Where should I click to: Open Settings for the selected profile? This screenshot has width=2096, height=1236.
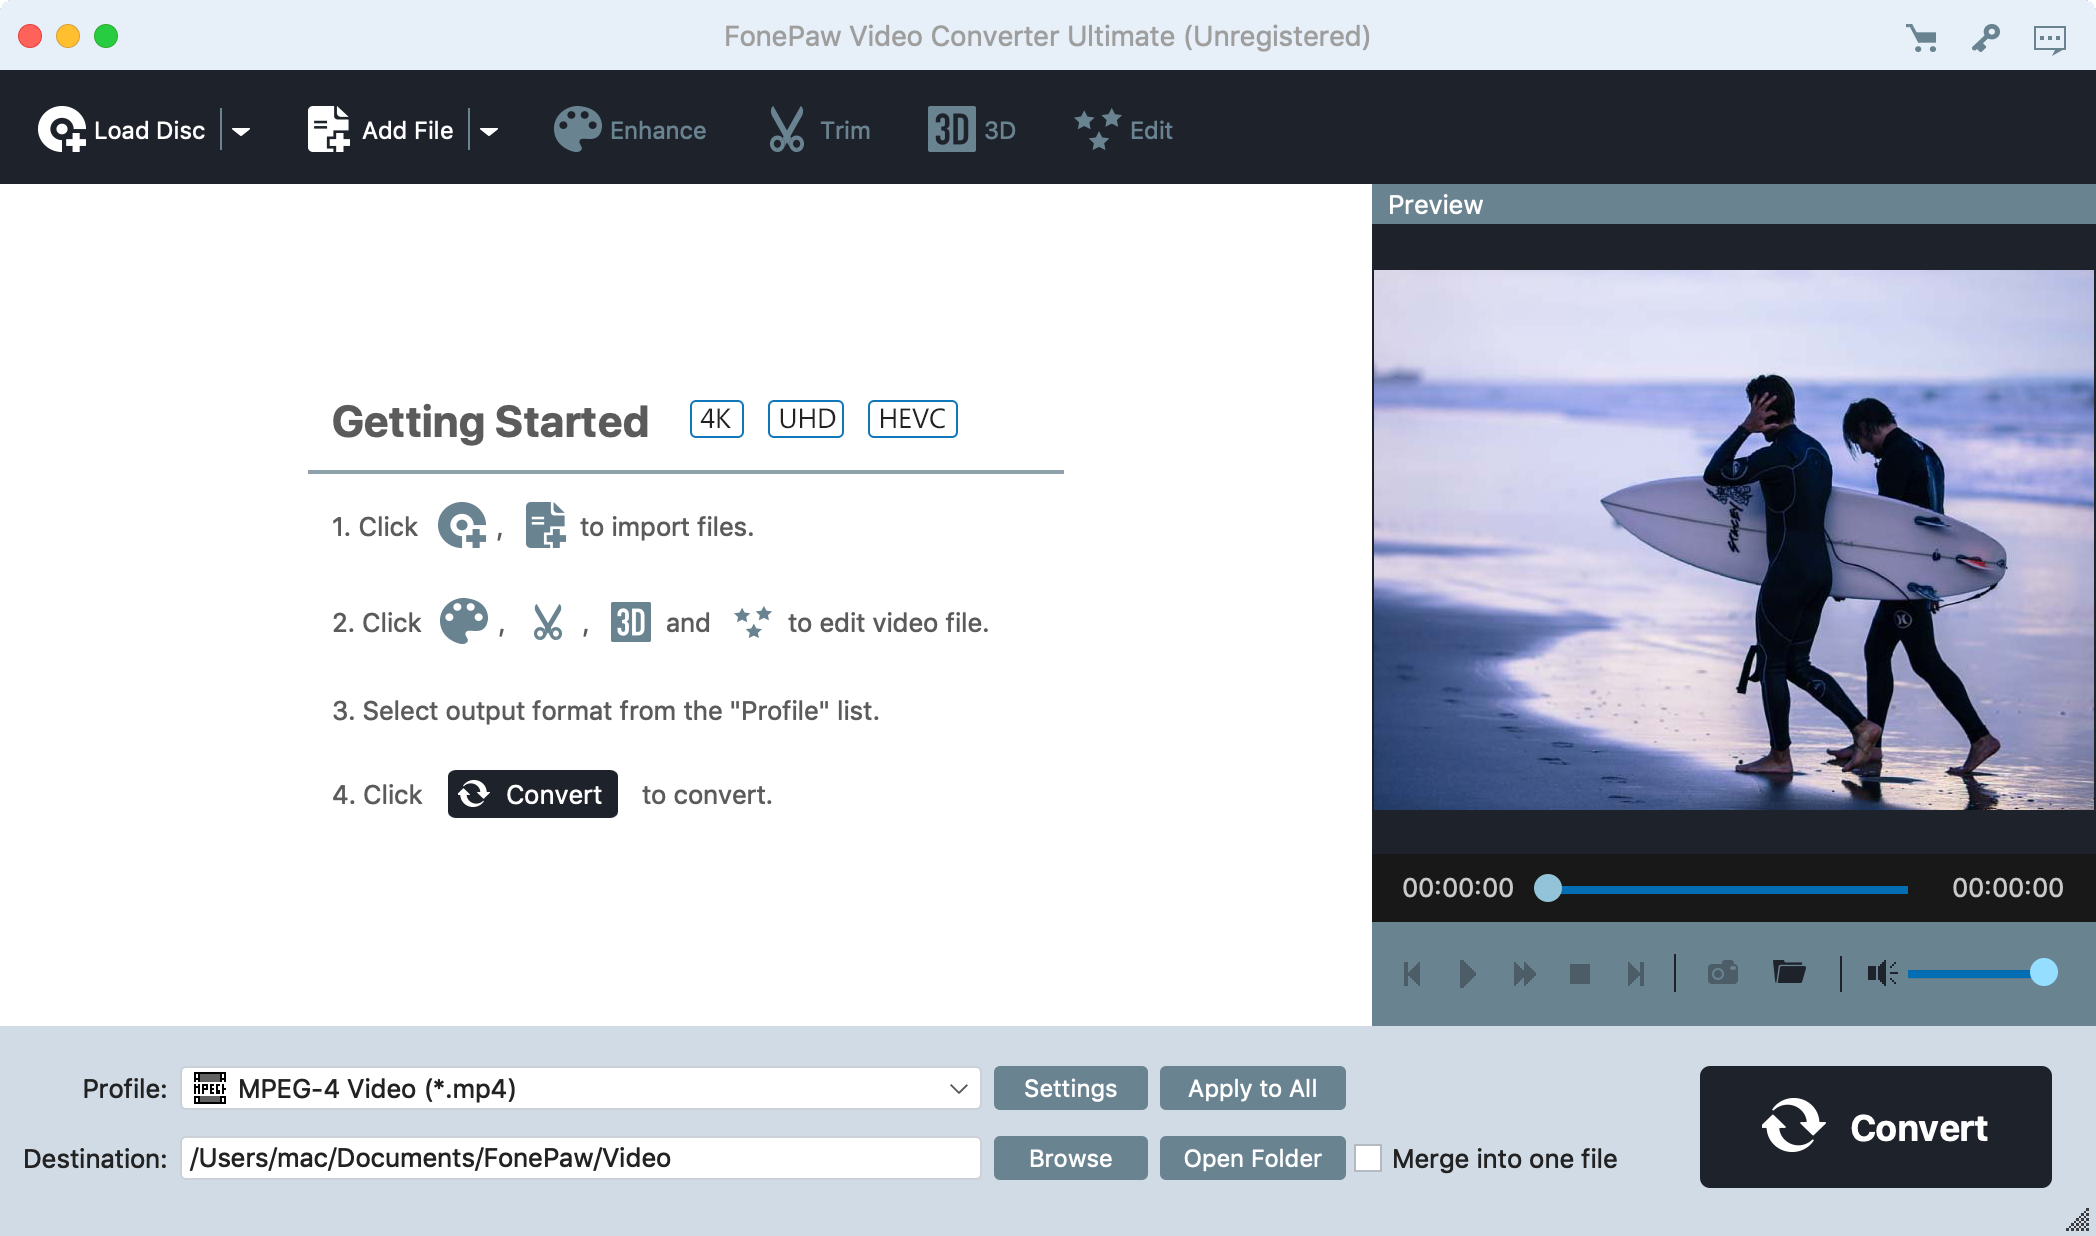pos(1069,1088)
